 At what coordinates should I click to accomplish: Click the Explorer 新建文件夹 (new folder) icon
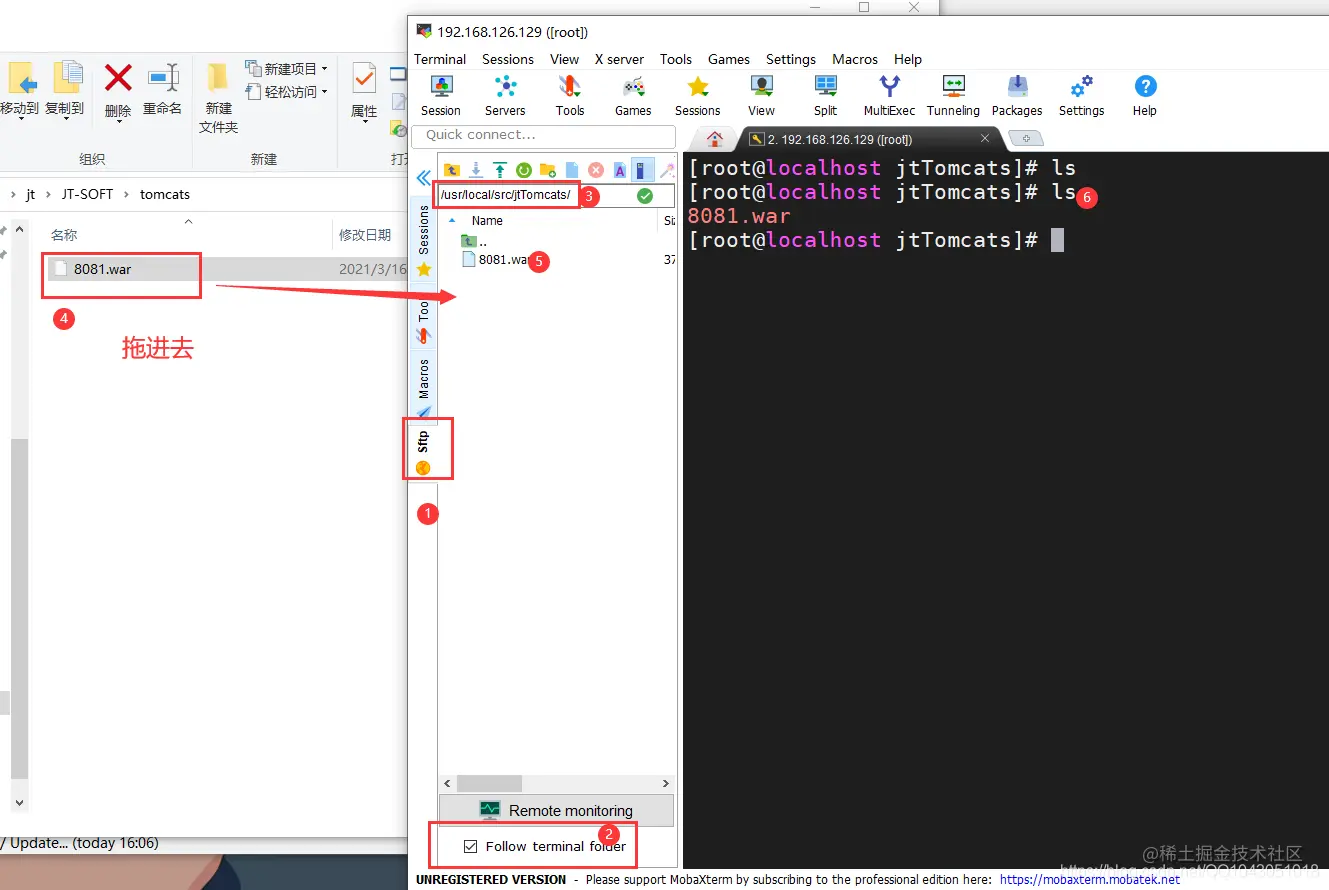(x=218, y=77)
